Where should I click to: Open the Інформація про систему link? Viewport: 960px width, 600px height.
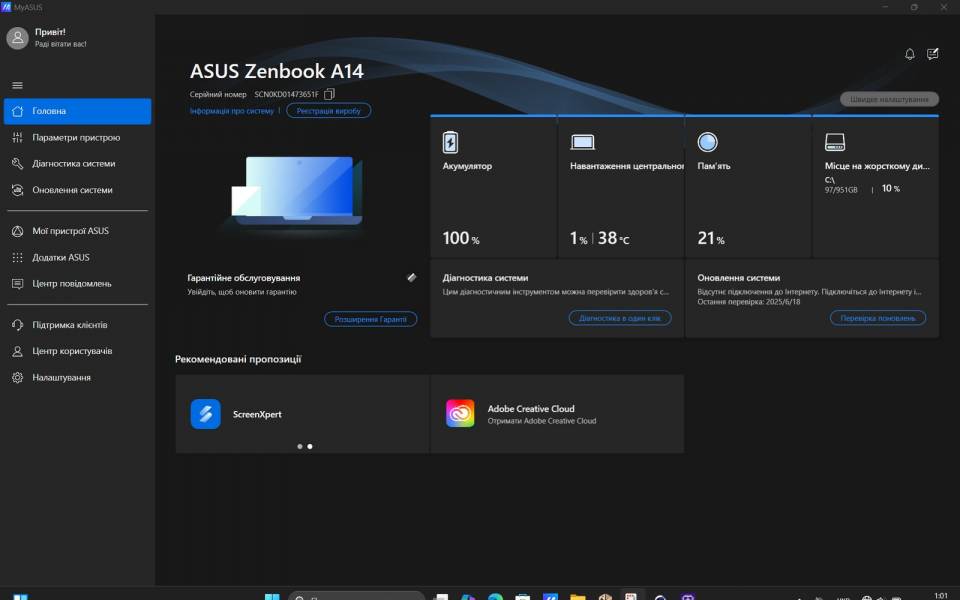pos(232,111)
